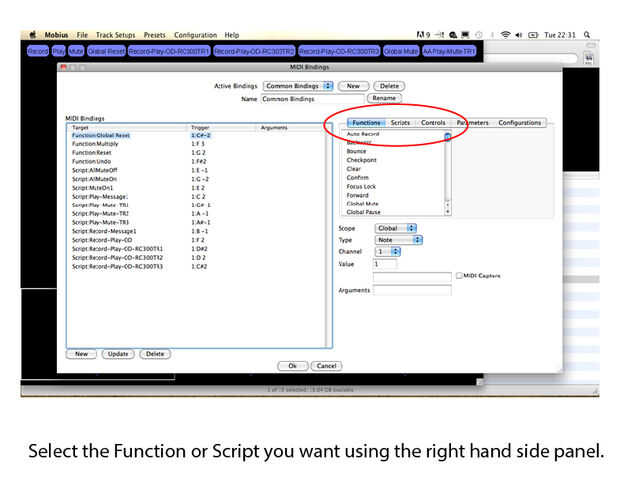Image resolution: width=620 pixels, height=504 pixels.
Task: Switch to the Controls tab
Action: [x=433, y=123]
